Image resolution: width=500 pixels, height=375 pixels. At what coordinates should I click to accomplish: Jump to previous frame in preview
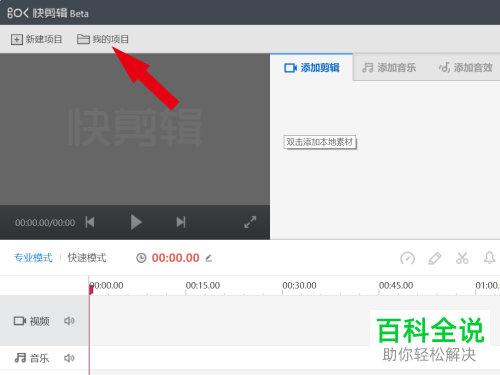(90, 222)
